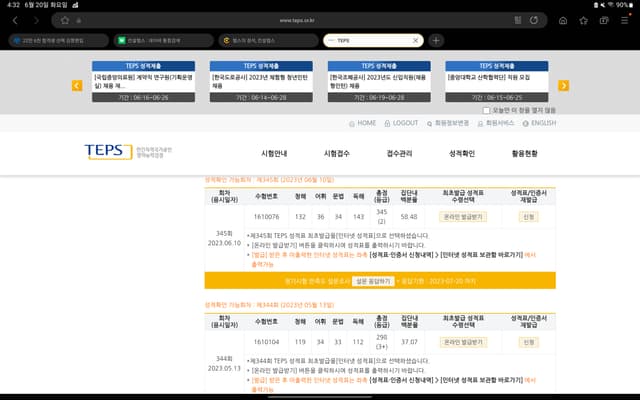This screenshot has height=400, width=640.
Task: Click 온라인 발급받기 for exam 1610076
Action: click(x=463, y=217)
